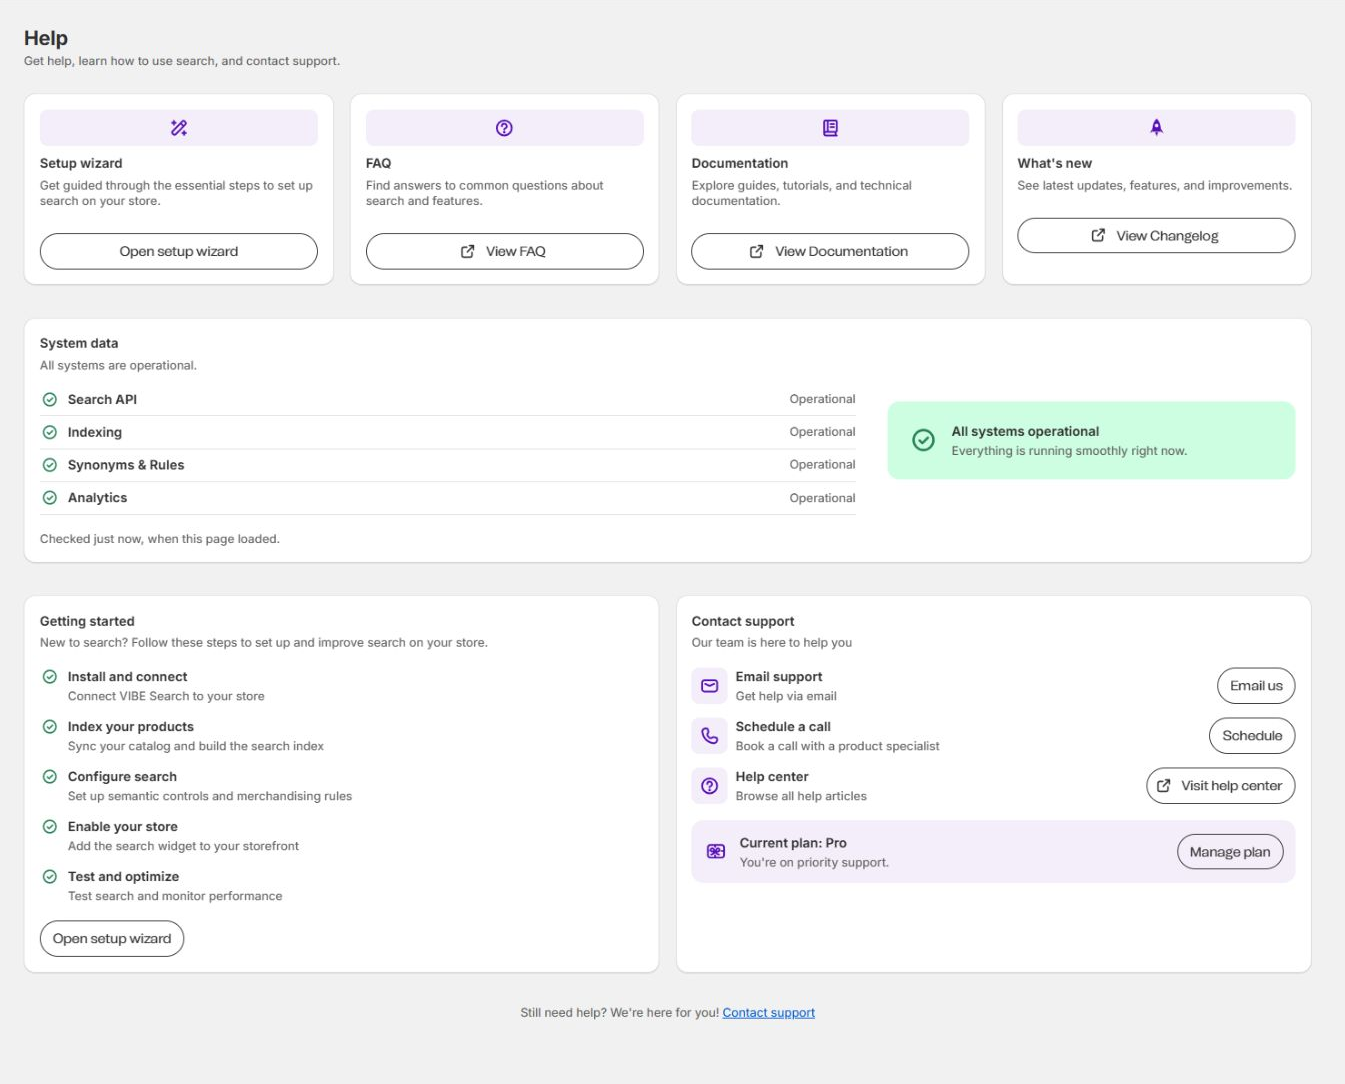Click the check icon beside Enable your store
Viewport: 1345px width, 1084px height.
[50, 827]
